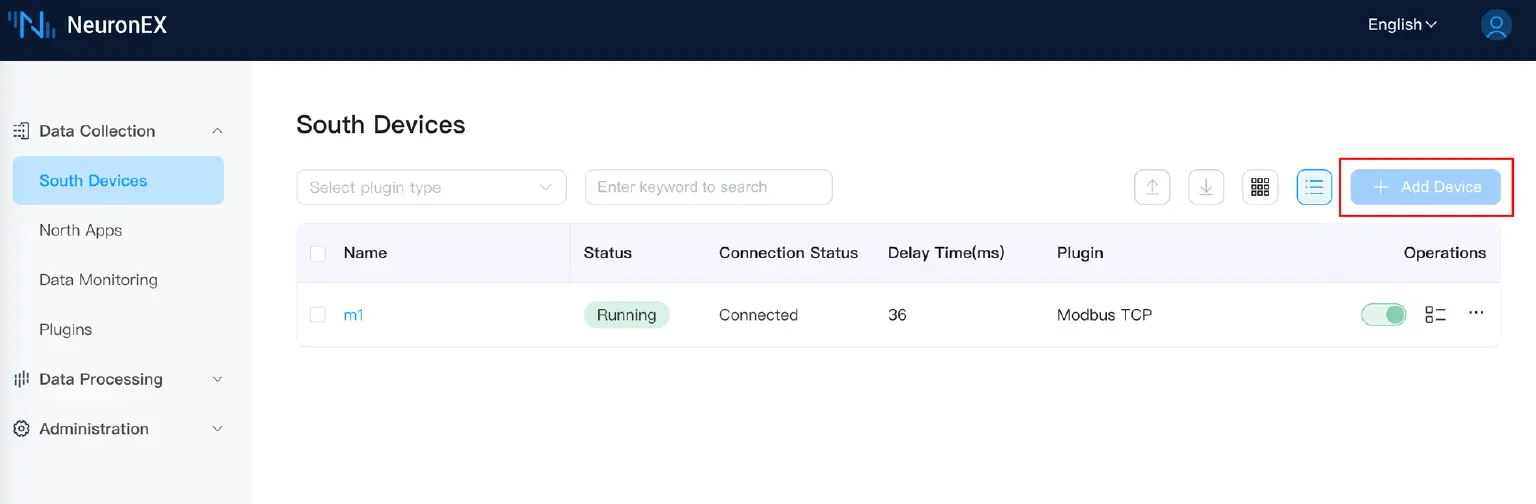1536x504 pixels.
Task: Switch to card grid view
Action: coord(1260,187)
